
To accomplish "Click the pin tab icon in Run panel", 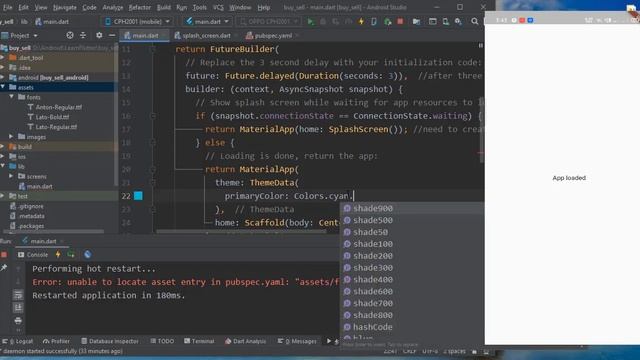I will pyautogui.click(x=4, y=268).
